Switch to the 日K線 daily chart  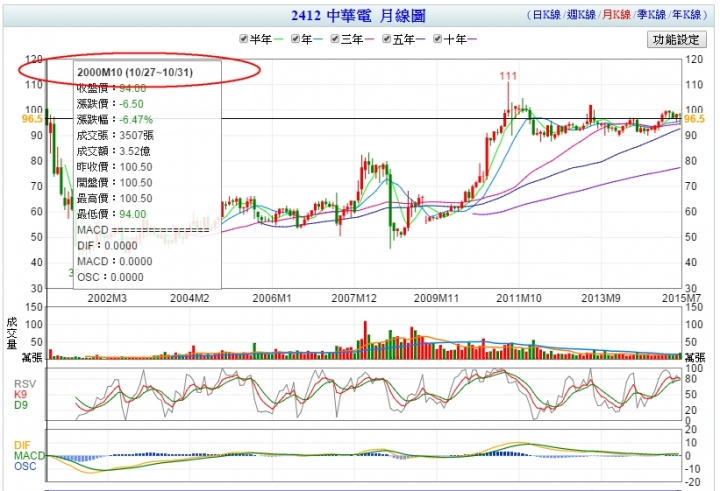pyautogui.click(x=546, y=15)
